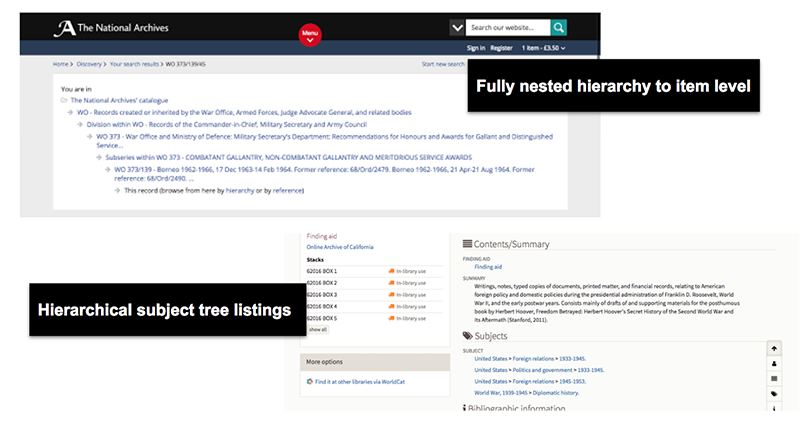Screen dimensions: 800x427
Task: Open the 'Sign in' link
Action: pos(476,48)
